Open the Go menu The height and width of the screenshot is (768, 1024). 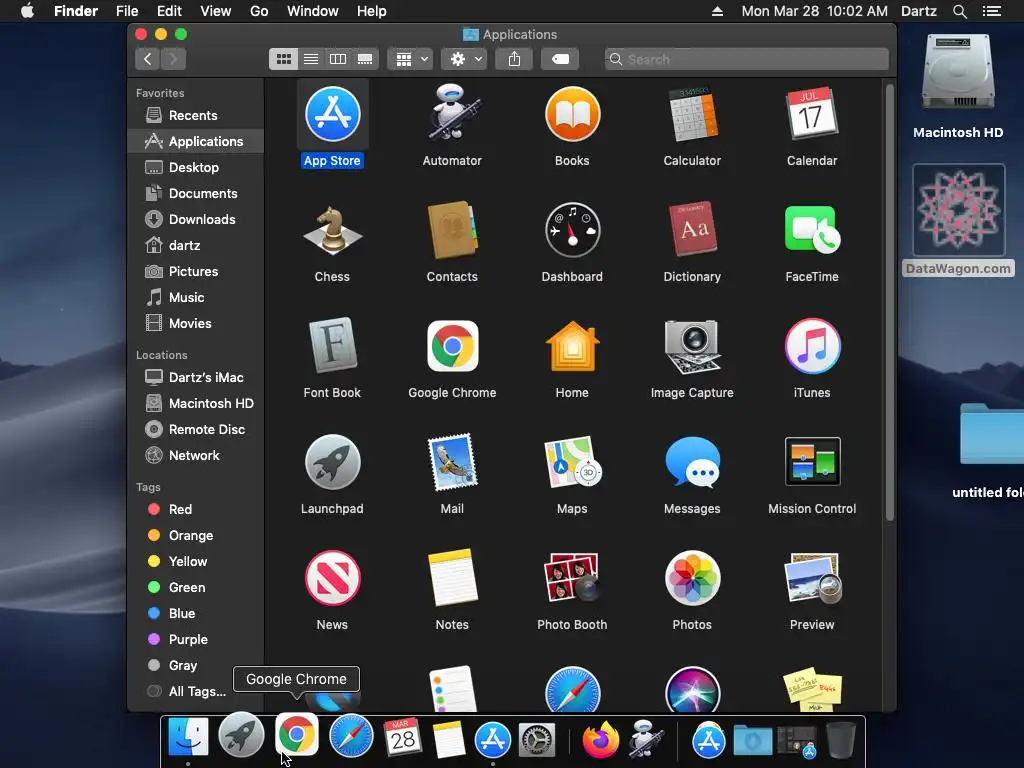click(259, 11)
